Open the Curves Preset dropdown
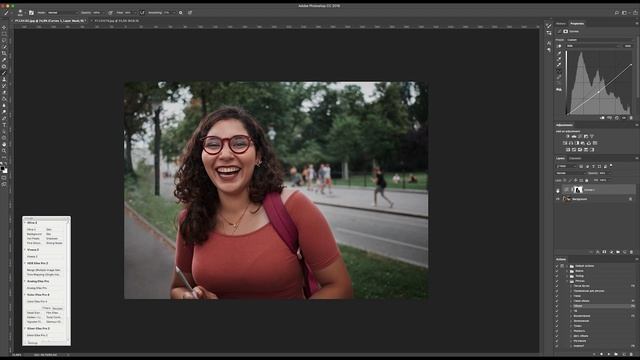 602,40
